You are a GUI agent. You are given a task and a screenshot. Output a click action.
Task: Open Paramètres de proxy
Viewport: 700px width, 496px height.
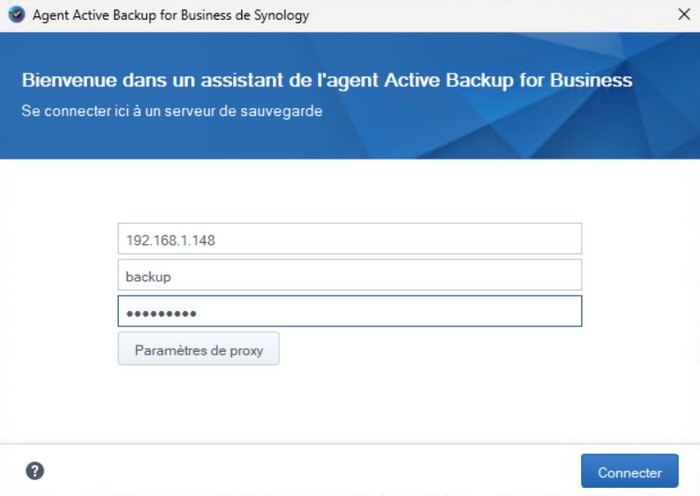point(198,349)
